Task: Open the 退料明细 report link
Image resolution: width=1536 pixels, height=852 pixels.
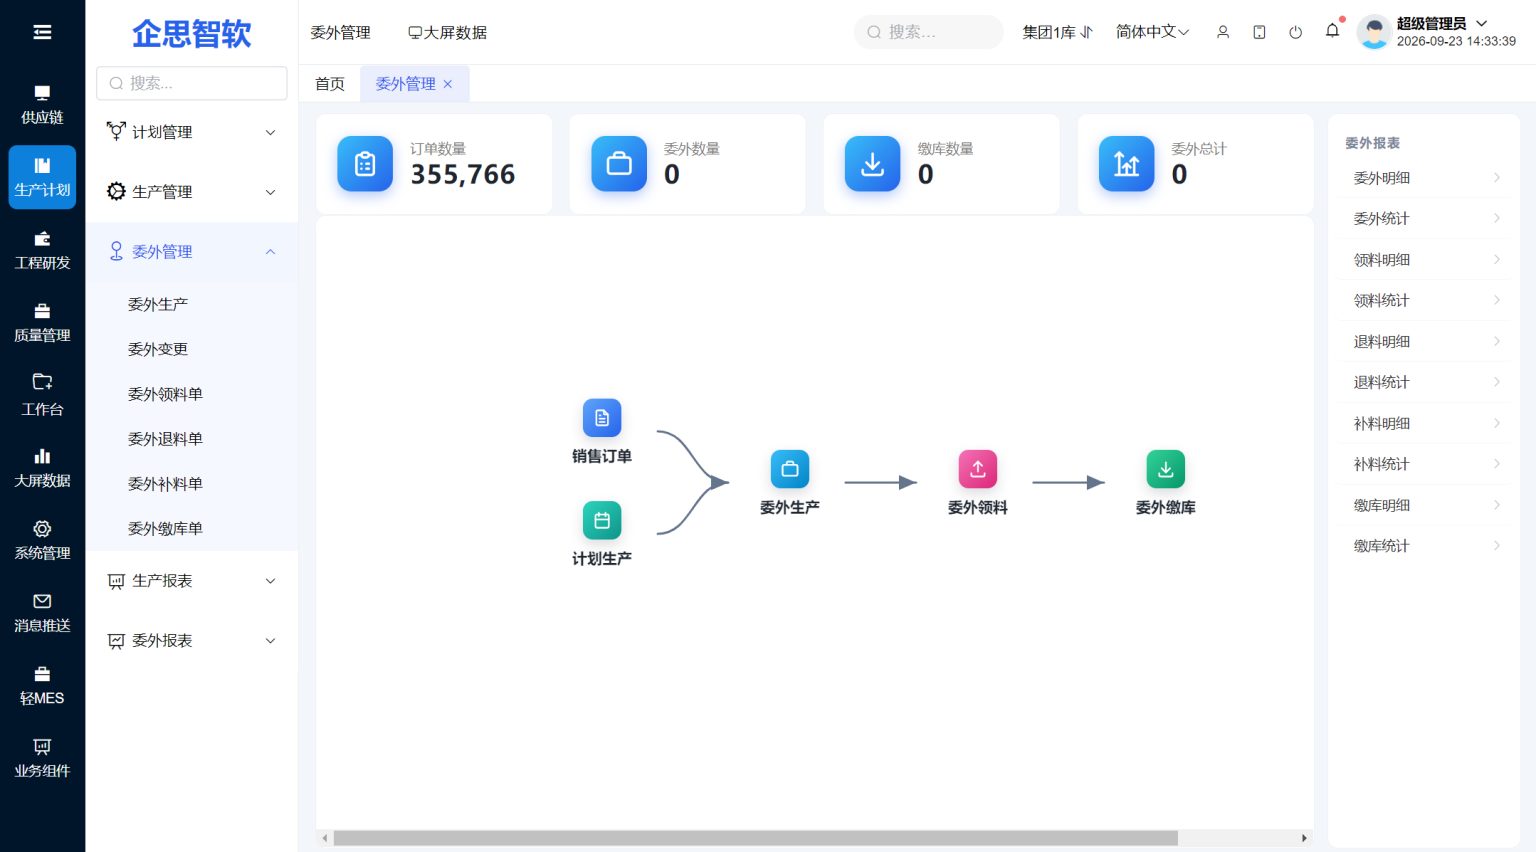Action: click(x=1425, y=341)
